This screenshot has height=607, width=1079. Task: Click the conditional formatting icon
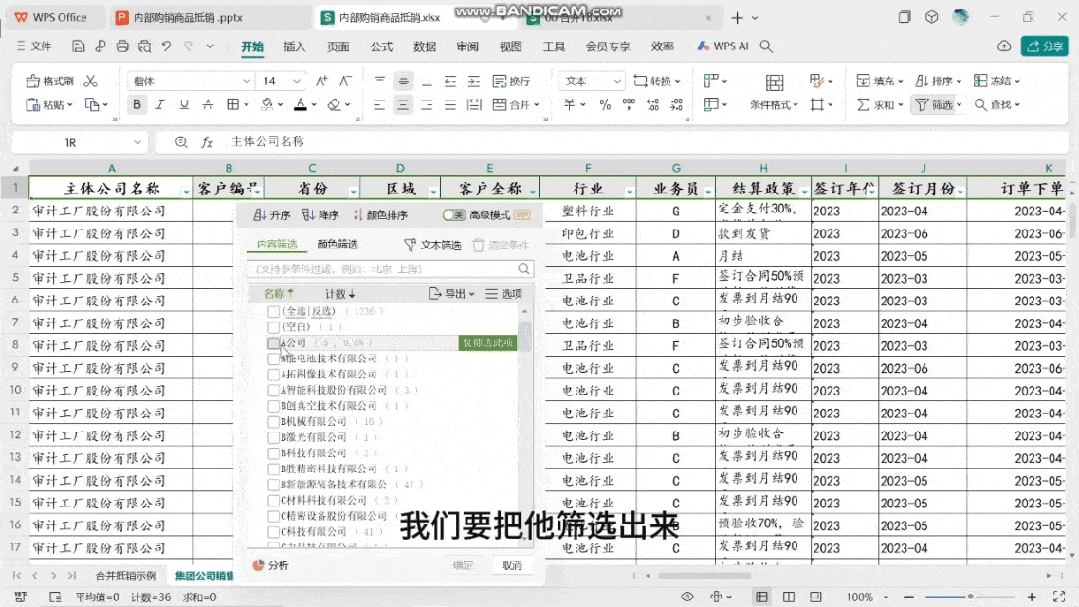point(774,83)
